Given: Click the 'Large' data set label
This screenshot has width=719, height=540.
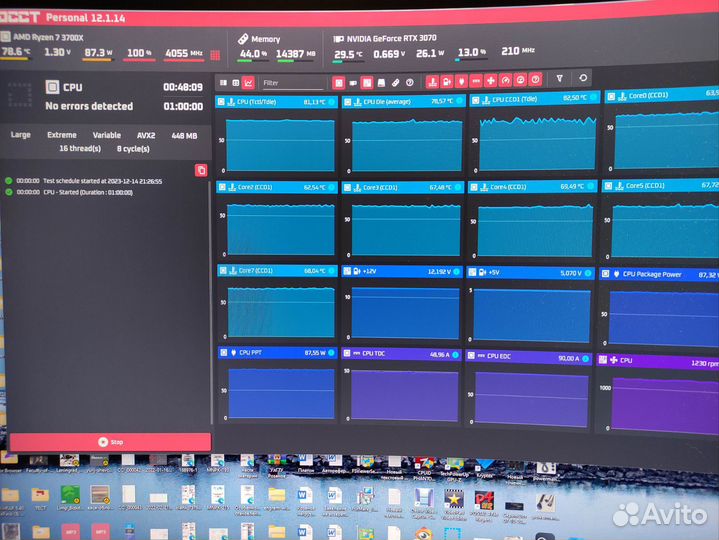Looking at the screenshot, I should coord(21,135).
